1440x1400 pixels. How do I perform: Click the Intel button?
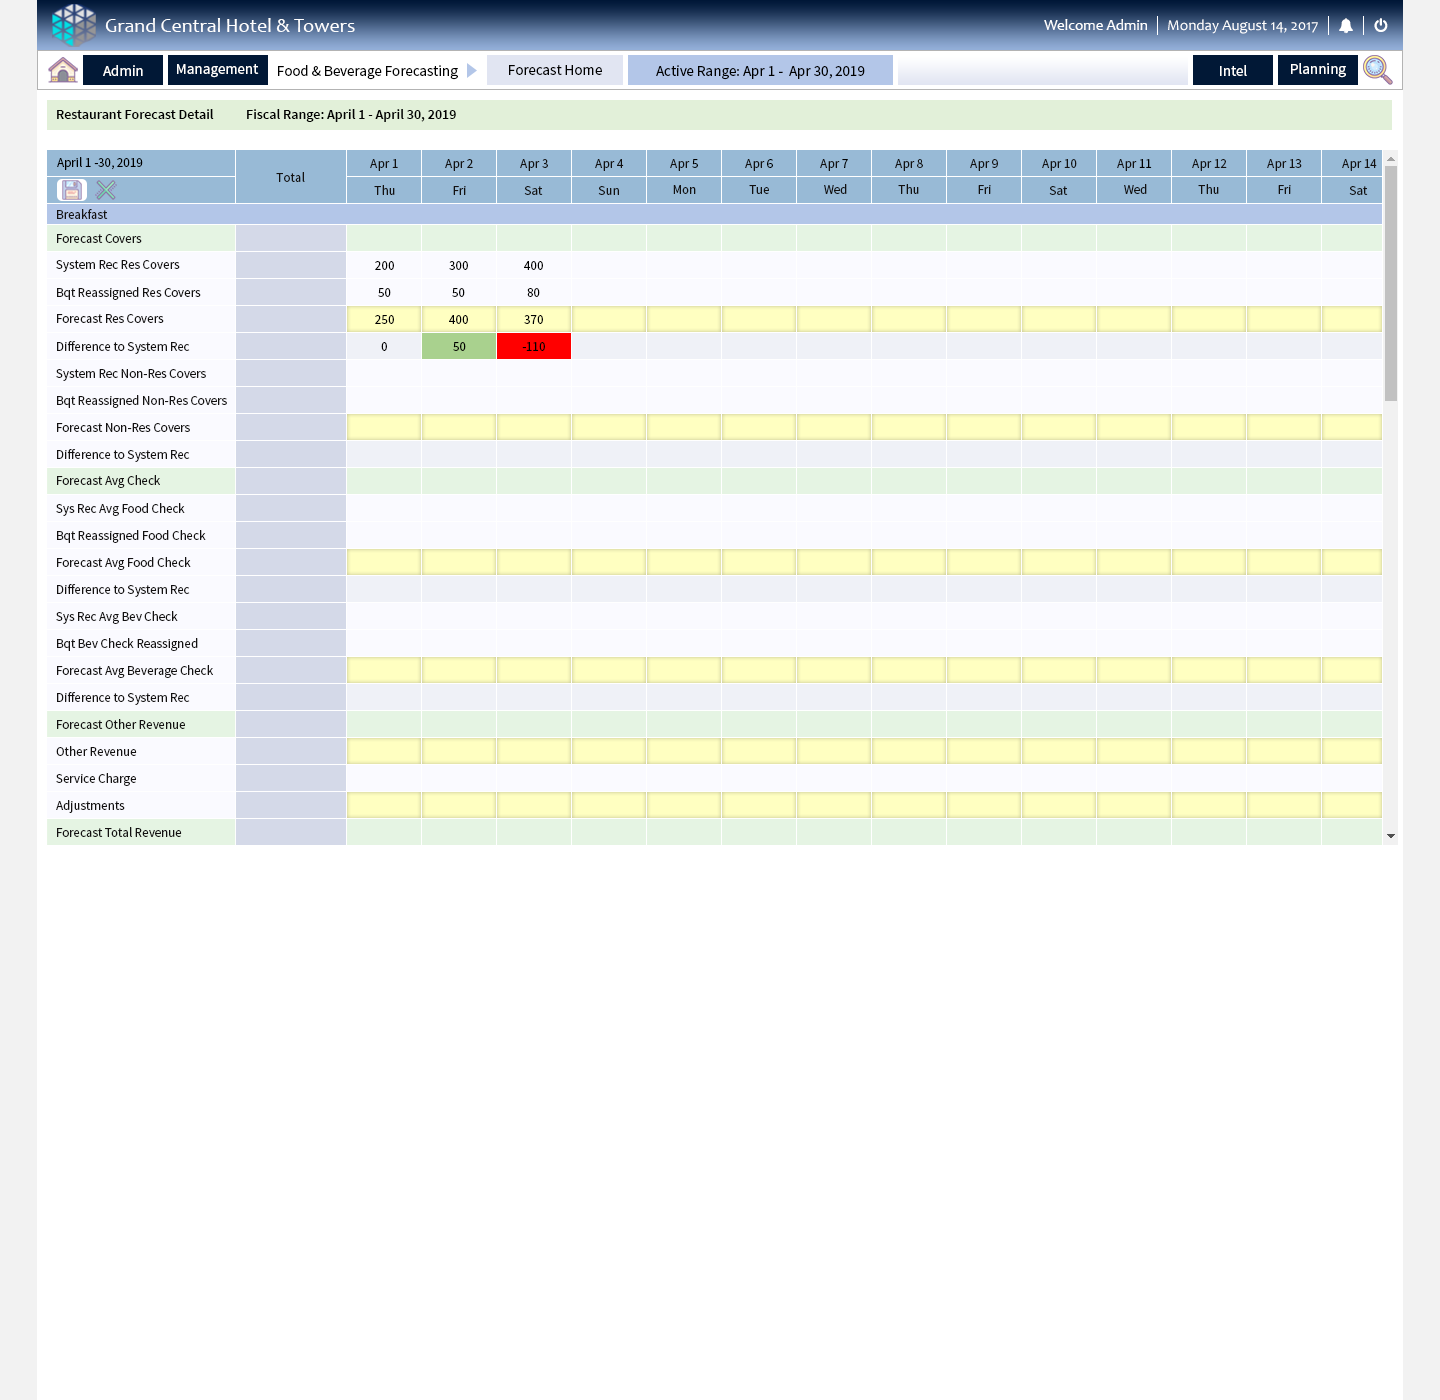[x=1232, y=71]
